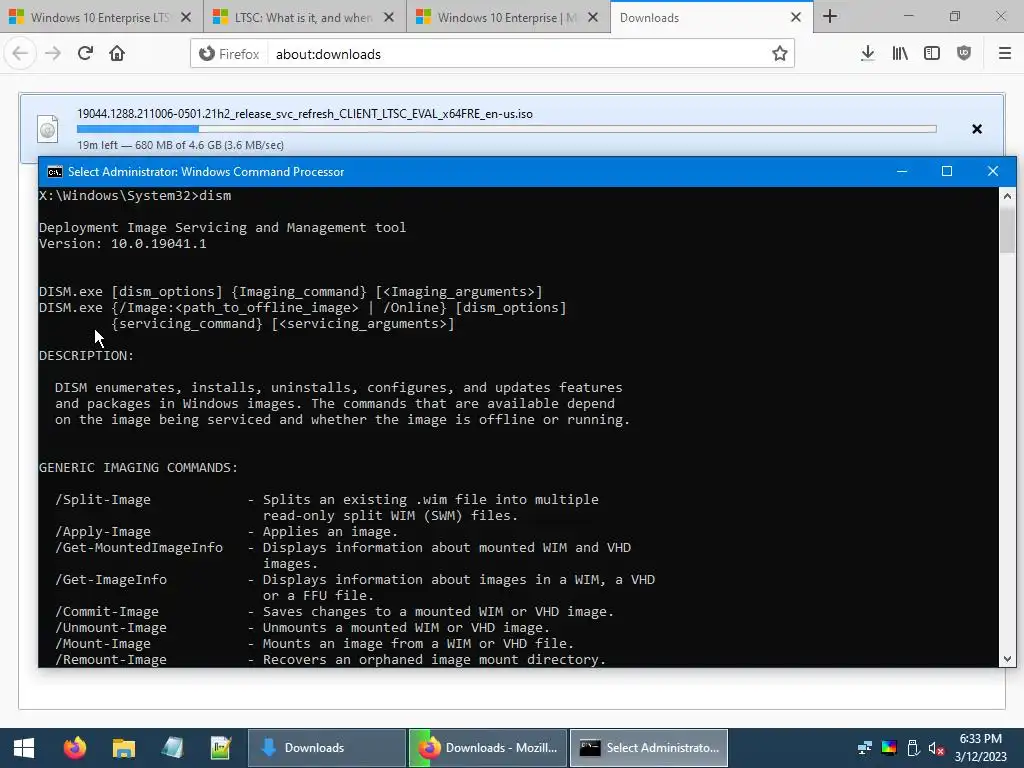Click the USB safely remove tray icon
Viewport: 1024px width, 768px height.
click(x=913, y=748)
